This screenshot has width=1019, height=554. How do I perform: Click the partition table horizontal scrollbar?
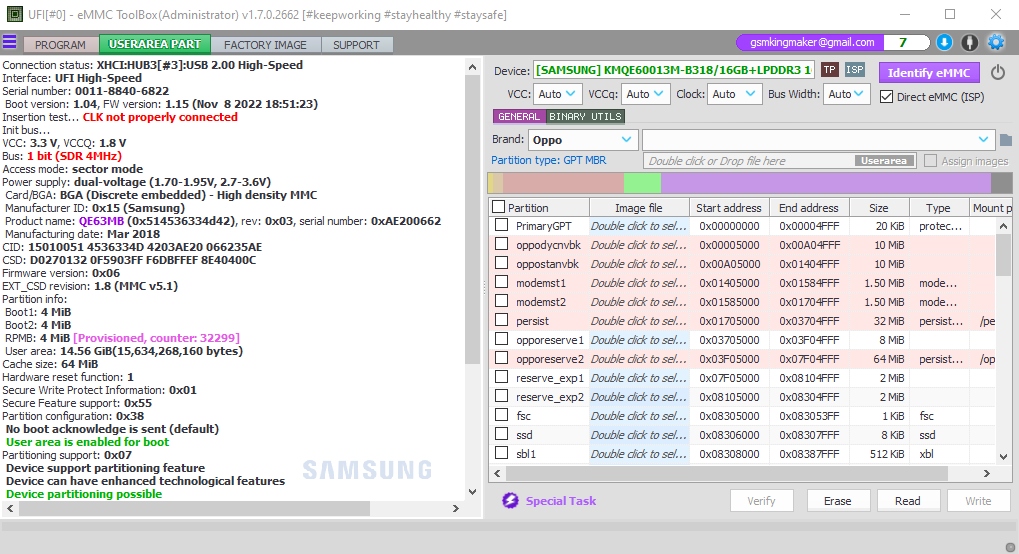click(727, 473)
